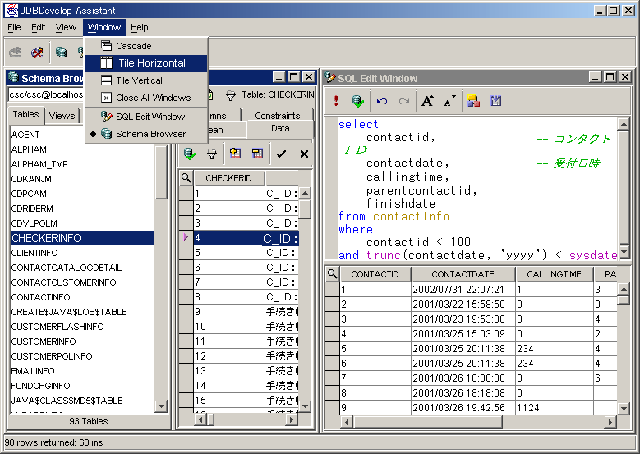Decrease font size in SQL editor
This screenshot has width=640, height=454.
click(x=449, y=101)
